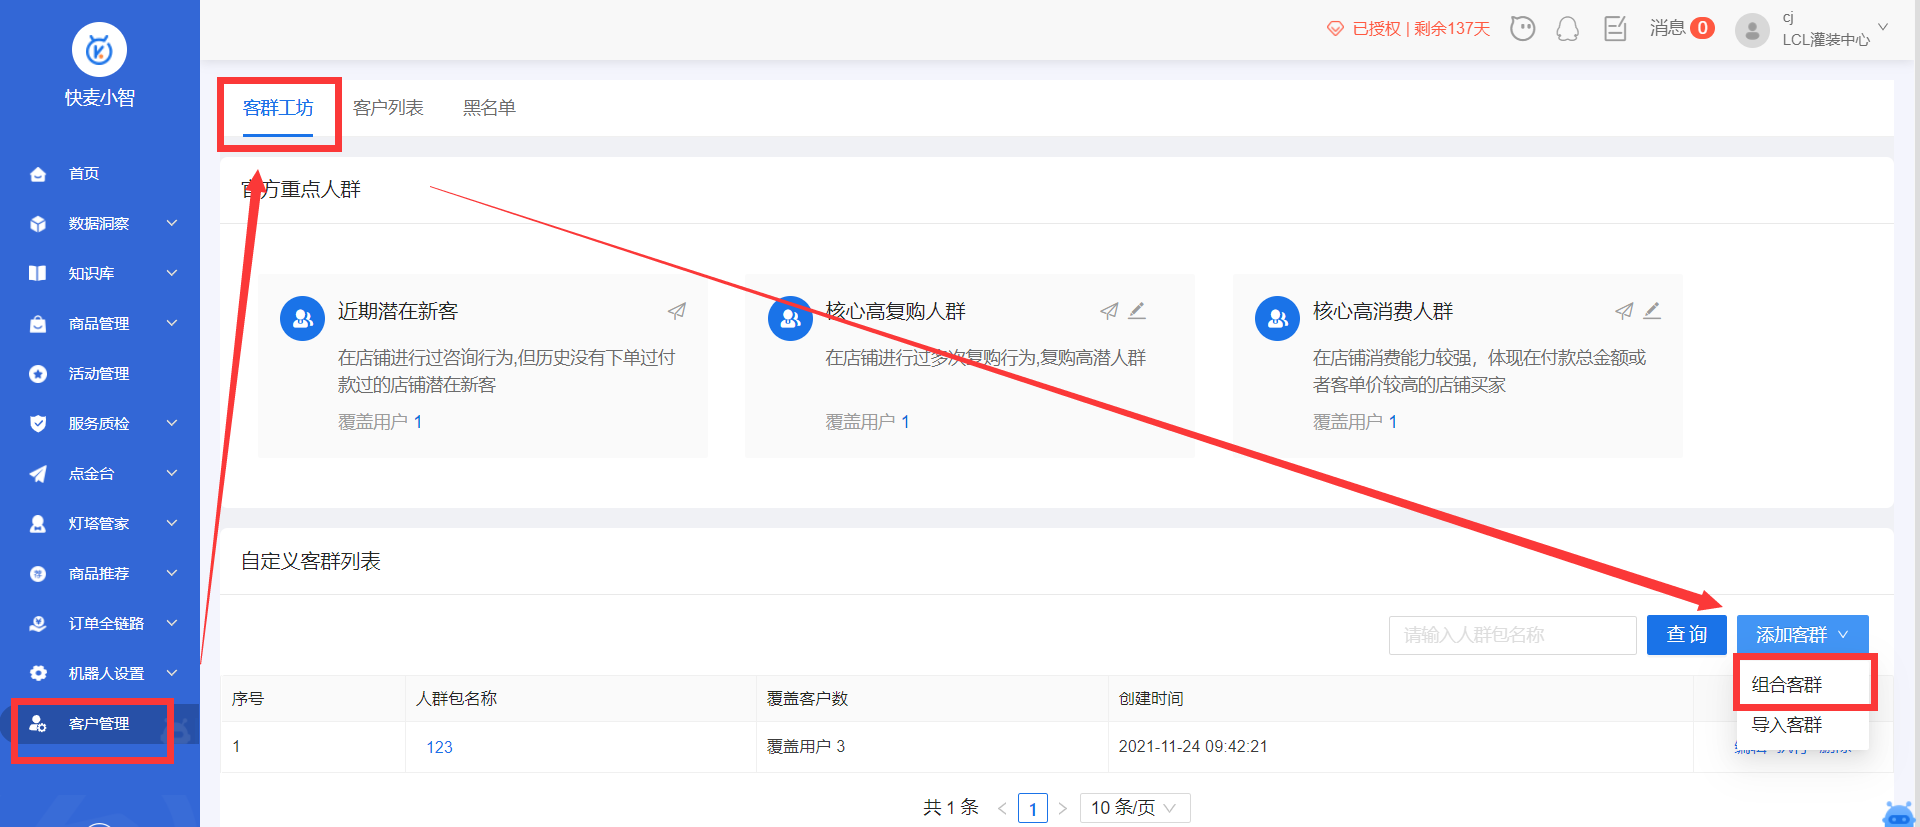1920x827 pixels.
Task: Click edit pencil on 核心高消费人群 card
Action: (1652, 311)
